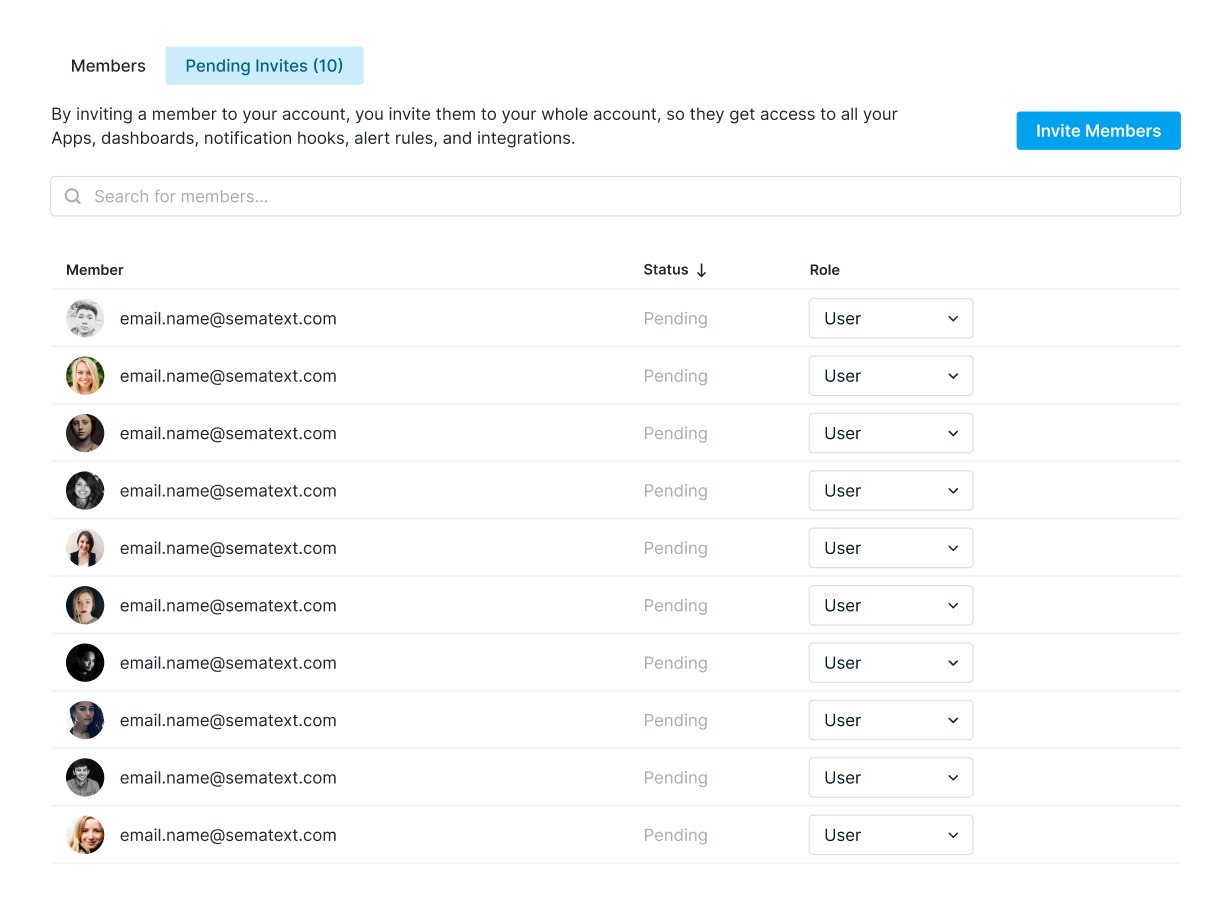Image resolution: width=1232 pixels, height=910 pixels.
Task: Click the avatar in the eighth member row
Action: (x=85, y=720)
